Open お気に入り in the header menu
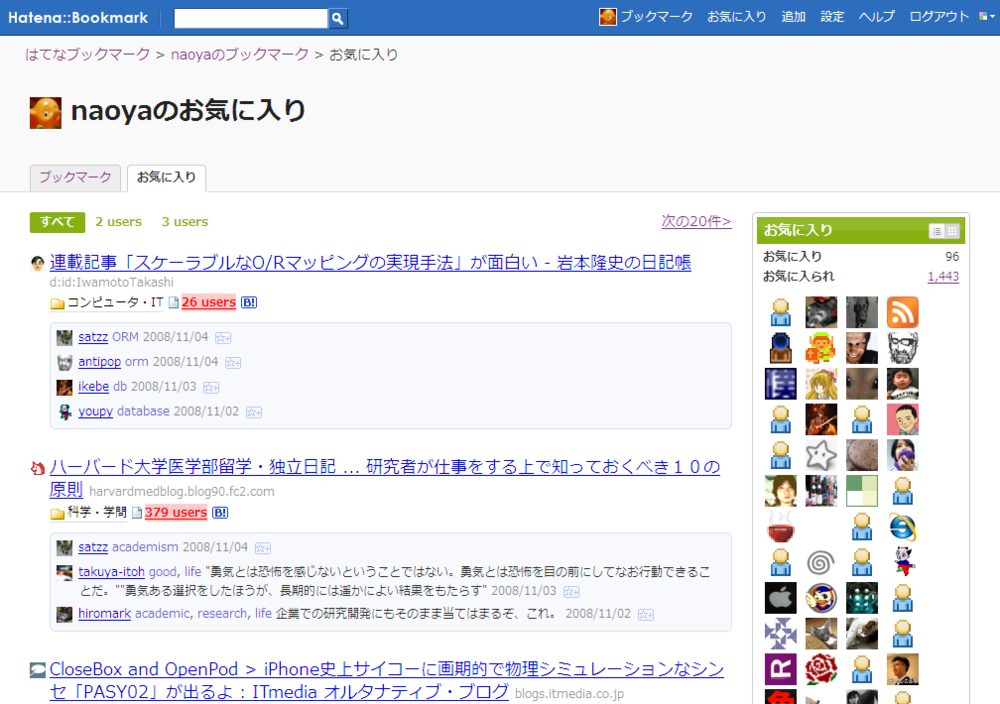 [x=737, y=17]
